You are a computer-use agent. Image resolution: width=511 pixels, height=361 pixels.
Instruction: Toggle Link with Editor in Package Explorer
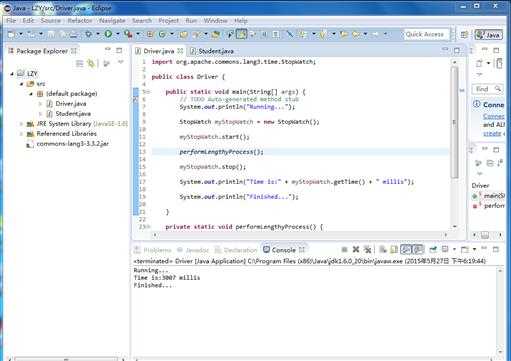pos(91,63)
